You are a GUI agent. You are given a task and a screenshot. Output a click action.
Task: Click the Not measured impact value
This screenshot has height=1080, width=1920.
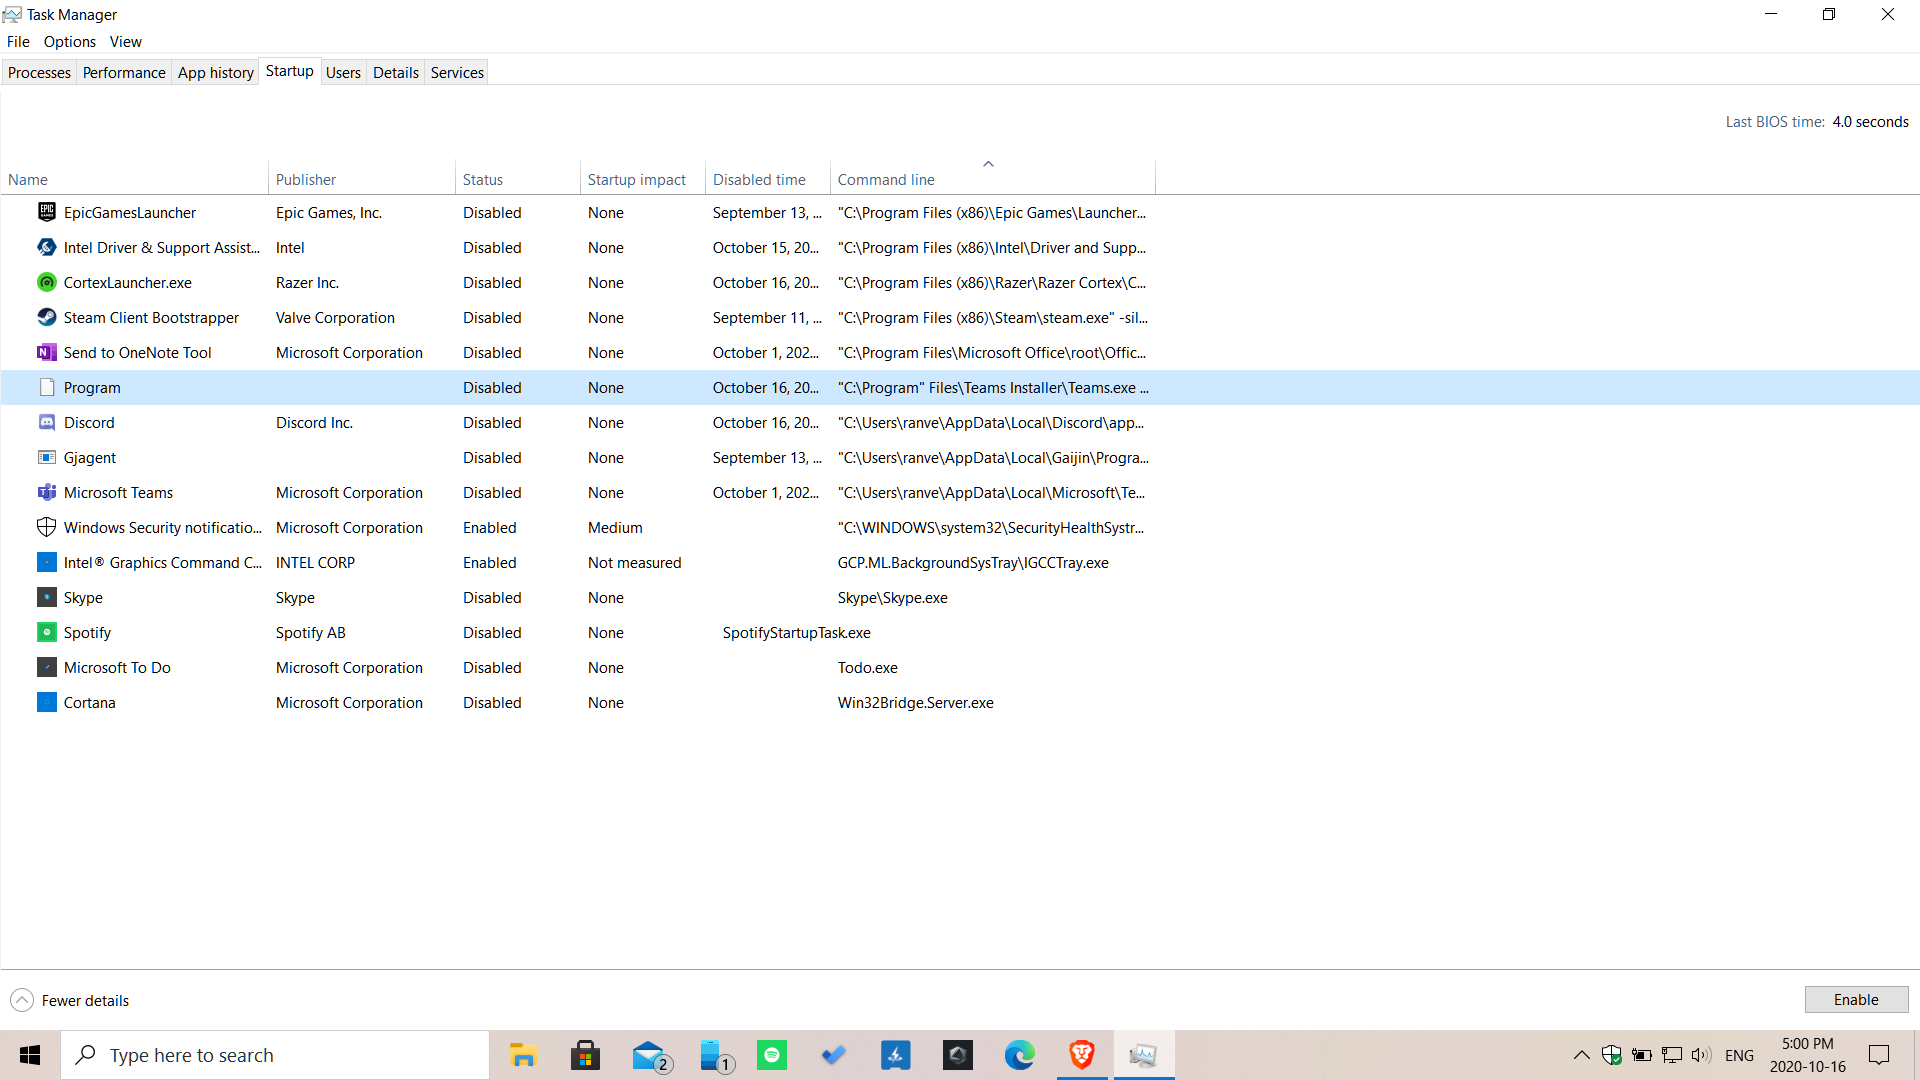(x=634, y=562)
